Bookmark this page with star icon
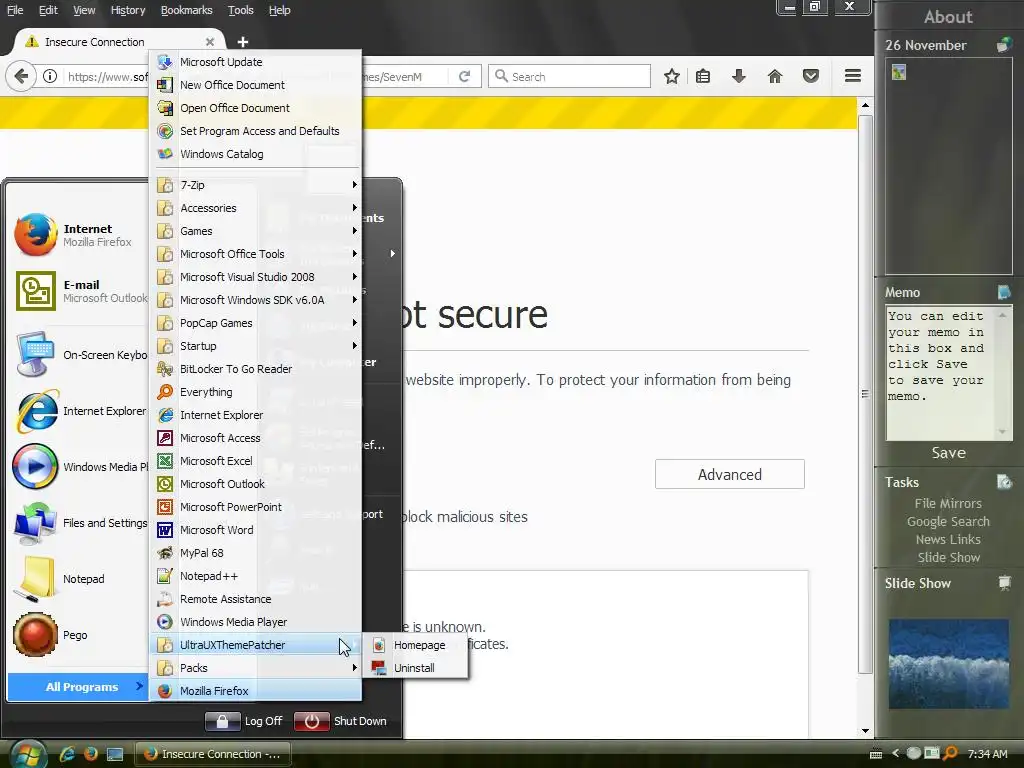Screen dimensions: 1024x768 671,76
